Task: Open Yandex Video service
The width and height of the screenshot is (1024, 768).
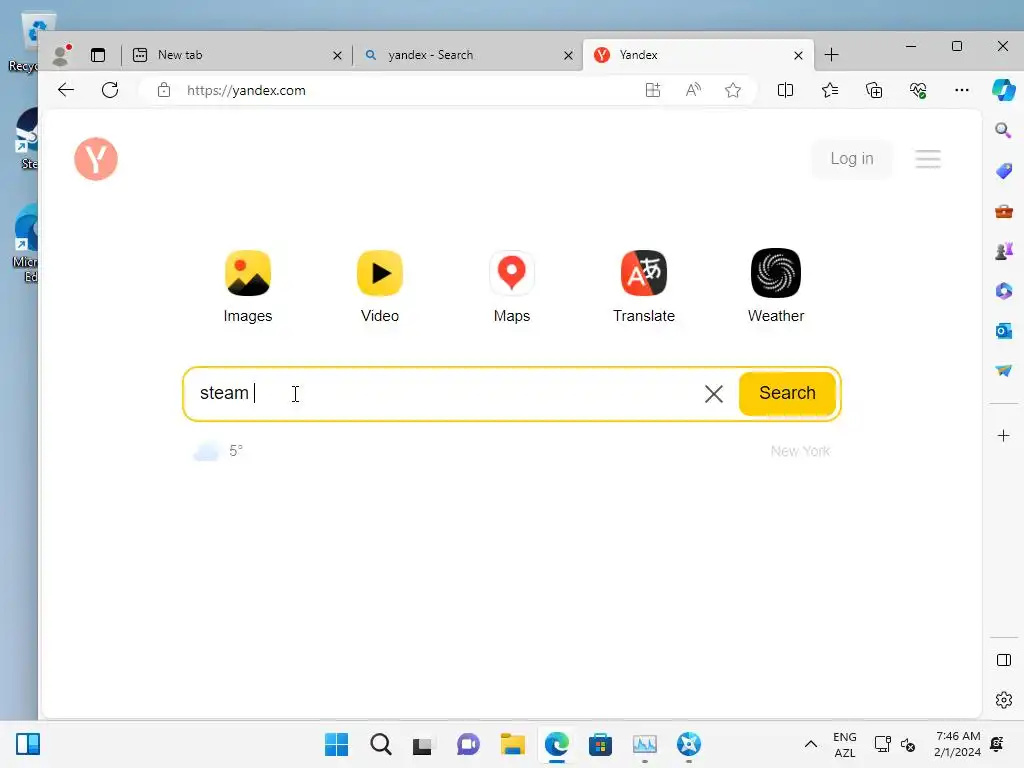Action: tap(379, 286)
